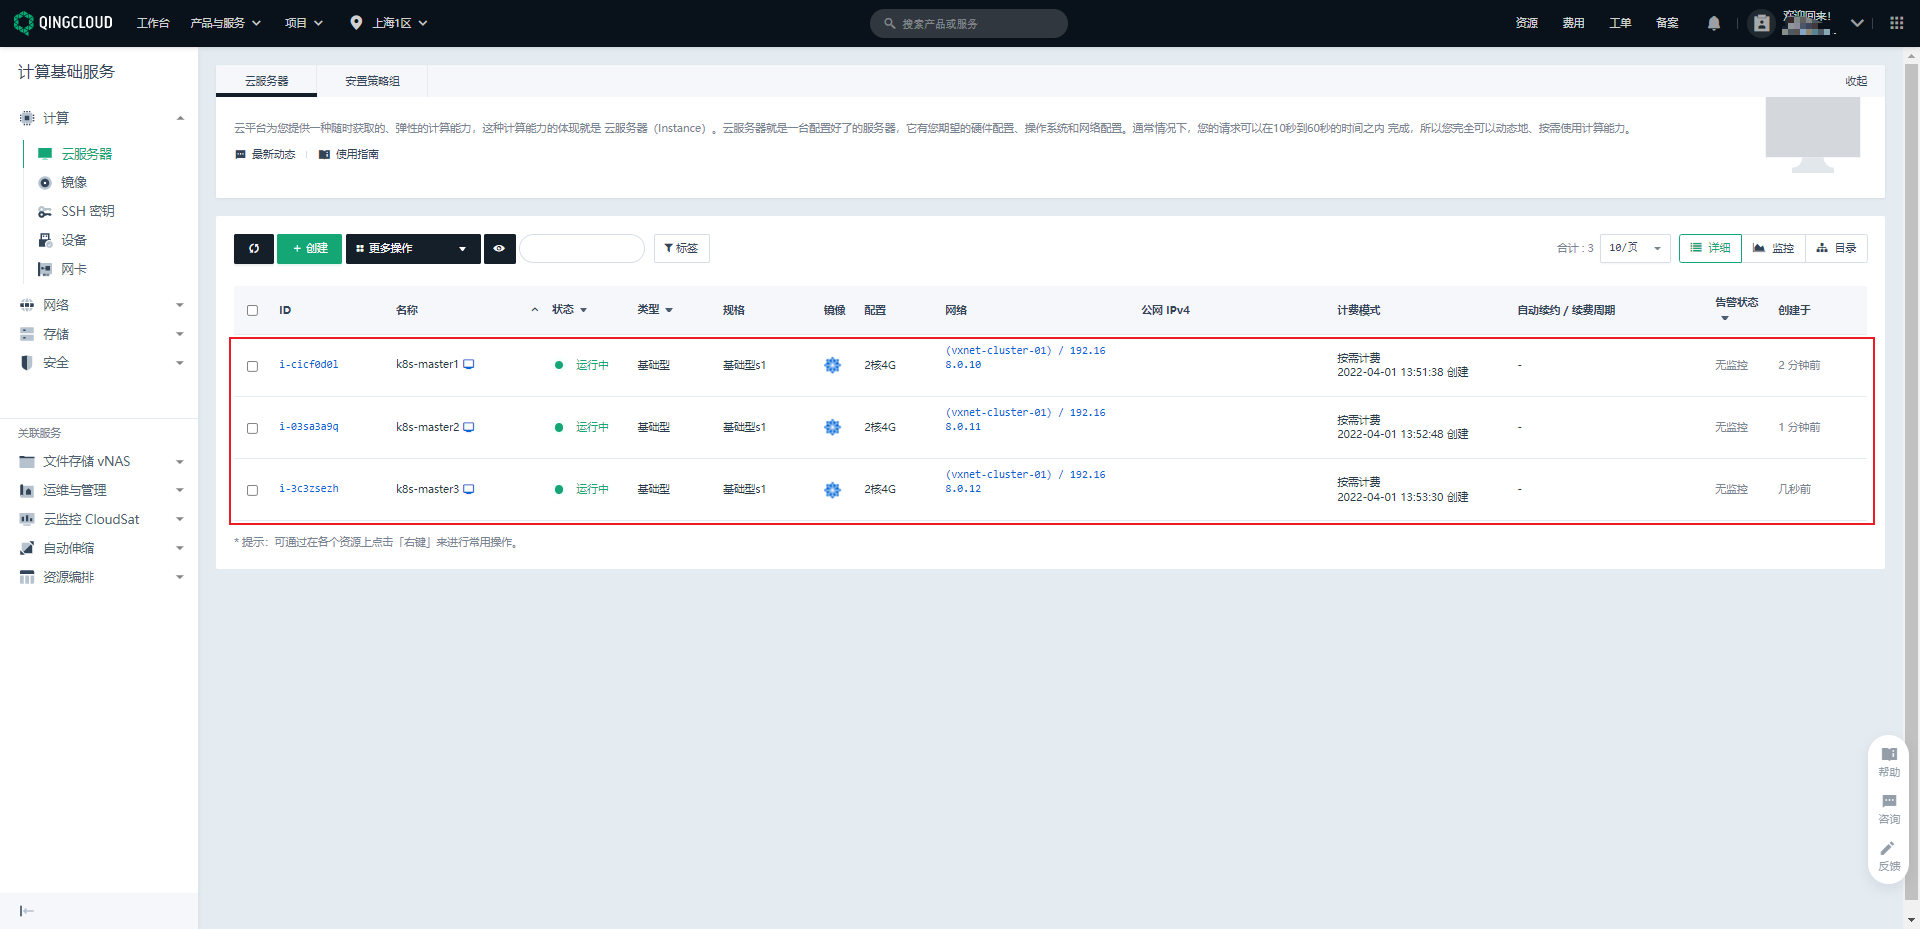Click 收起 to collapse the description
This screenshot has height=929, width=1920.
point(1857,82)
